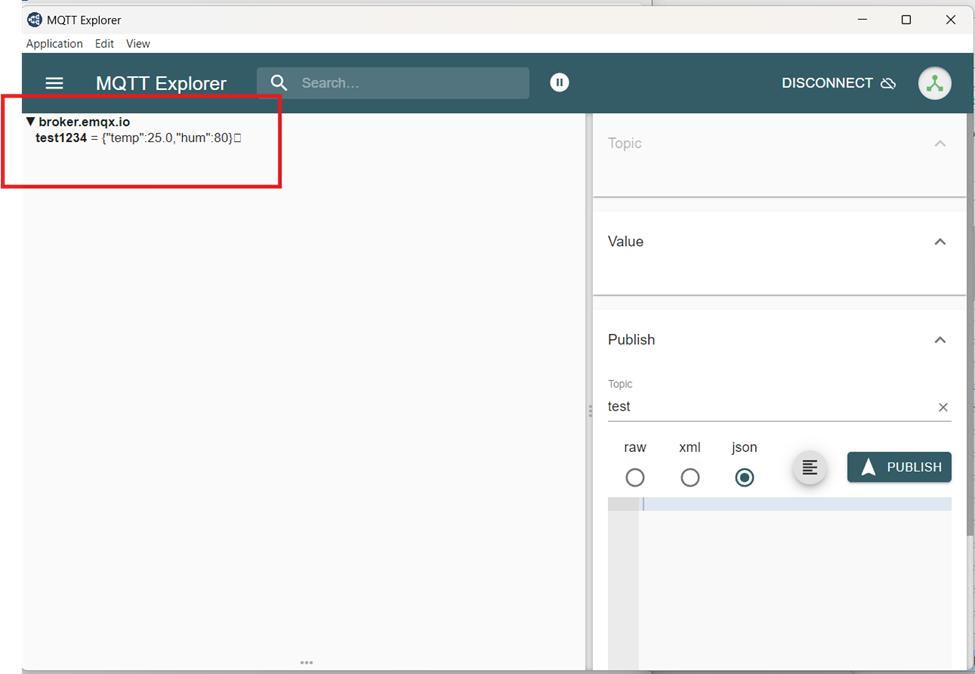Viewport: 975px width, 674px height.
Task: Click the format JSON align icon
Action: point(810,467)
